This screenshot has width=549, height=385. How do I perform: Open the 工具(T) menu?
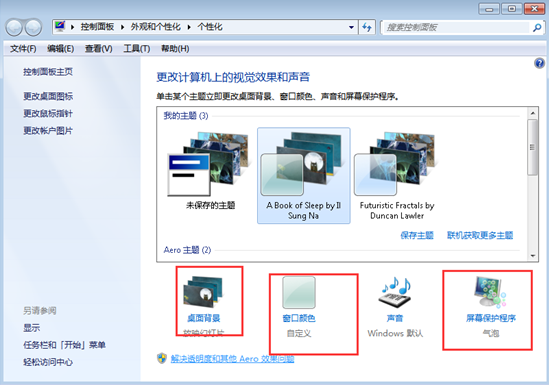137,49
